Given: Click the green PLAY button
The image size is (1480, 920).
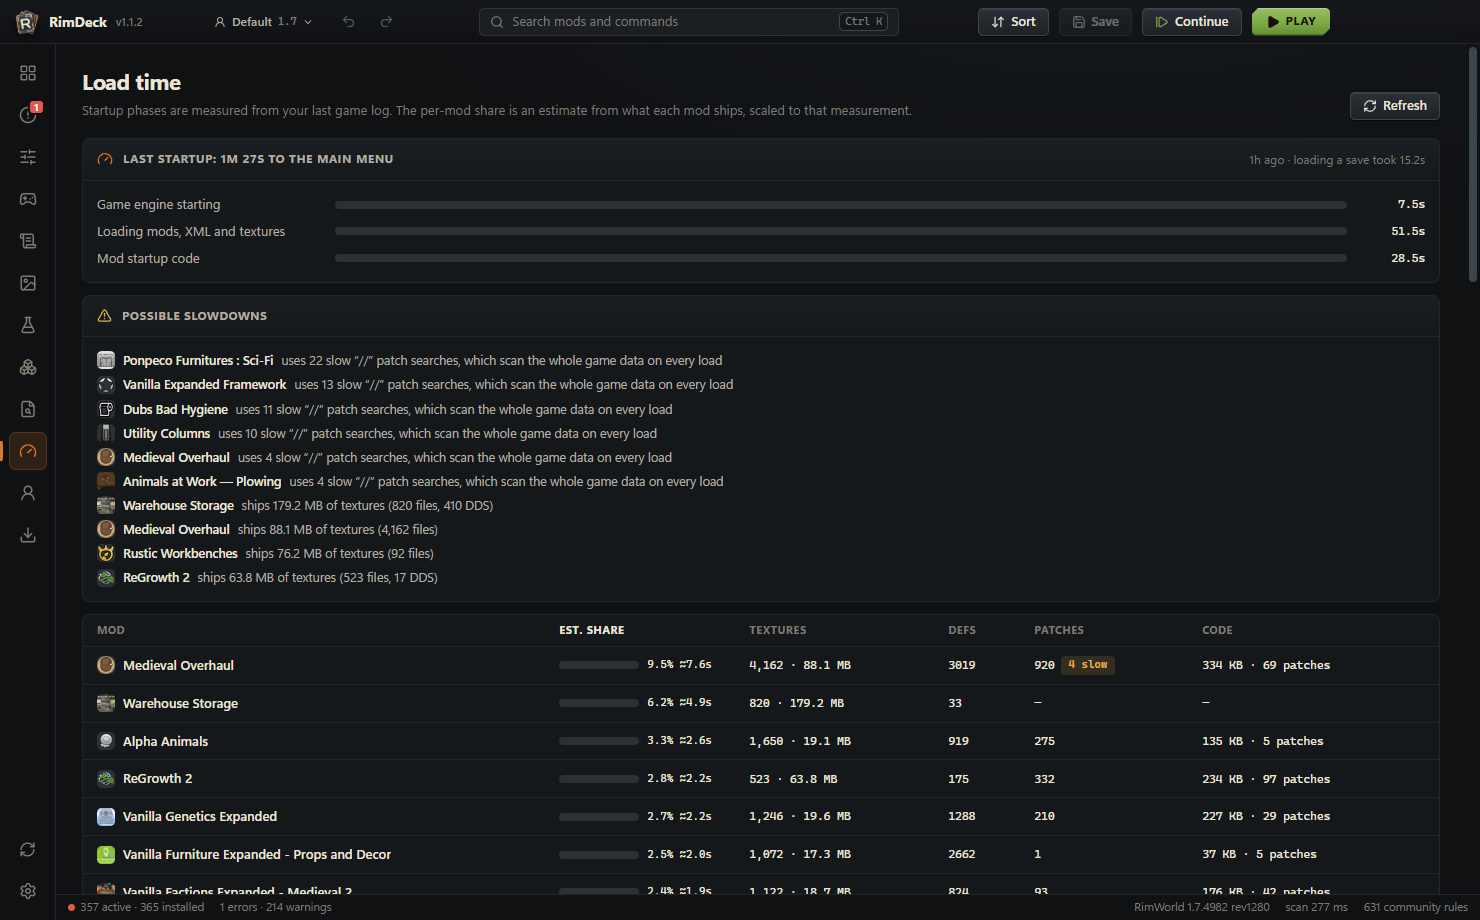Looking at the screenshot, I should pyautogui.click(x=1291, y=22).
